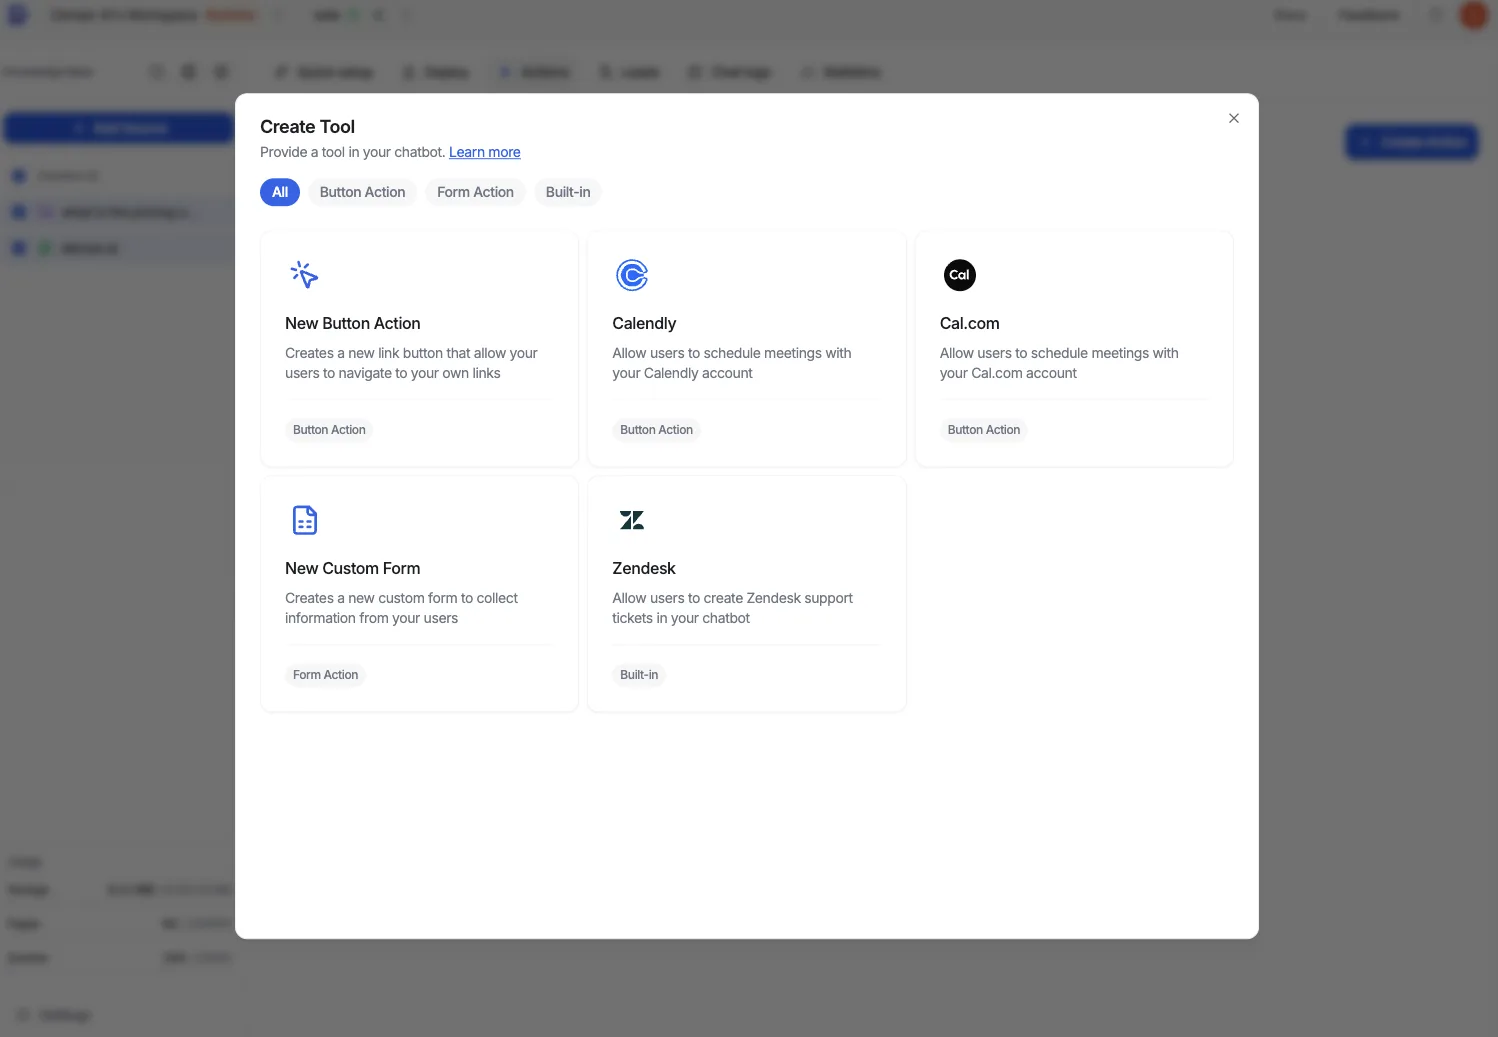Click the user avatar in top right corner
1498x1037 pixels.
1474,15
